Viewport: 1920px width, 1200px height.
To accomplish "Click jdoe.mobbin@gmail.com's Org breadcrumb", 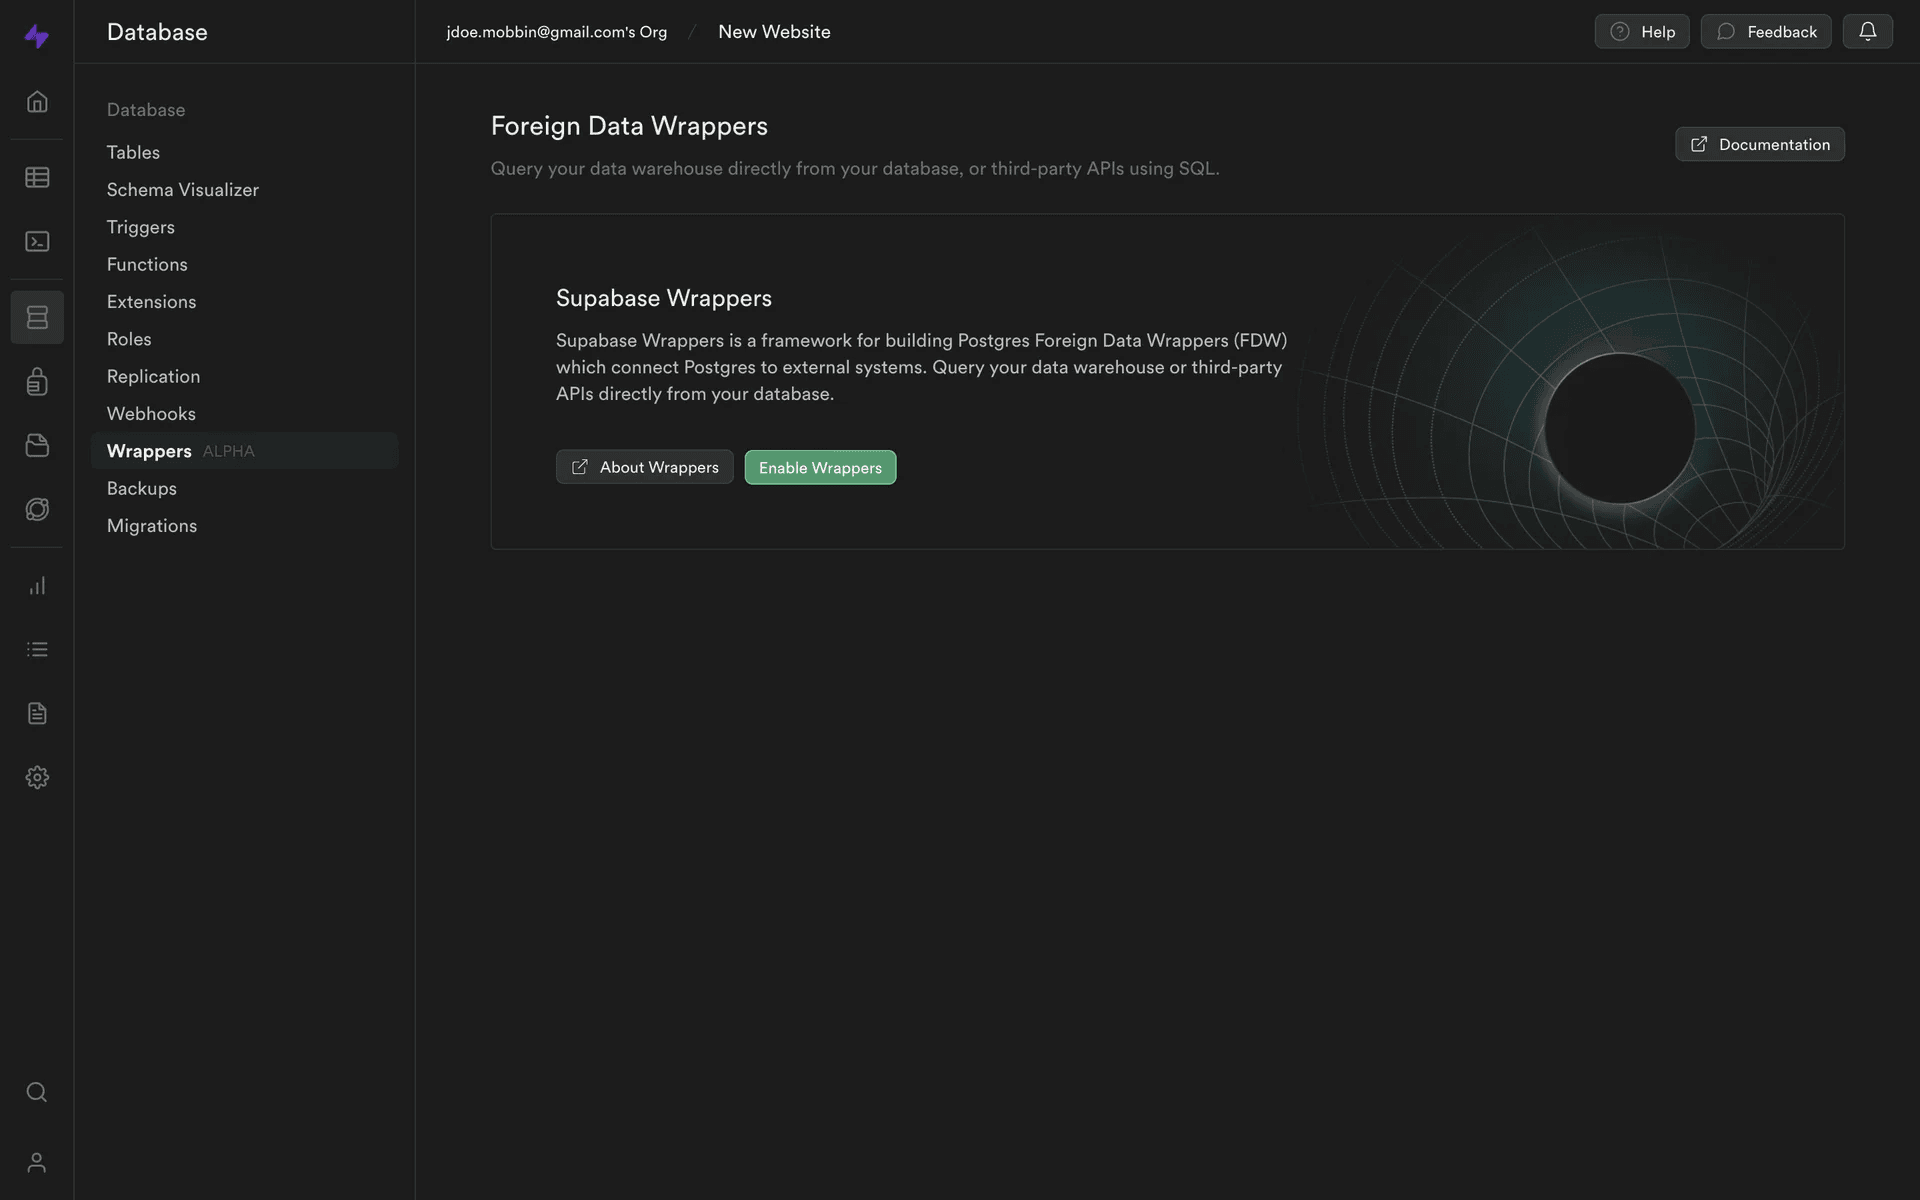I will click(x=556, y=32).
